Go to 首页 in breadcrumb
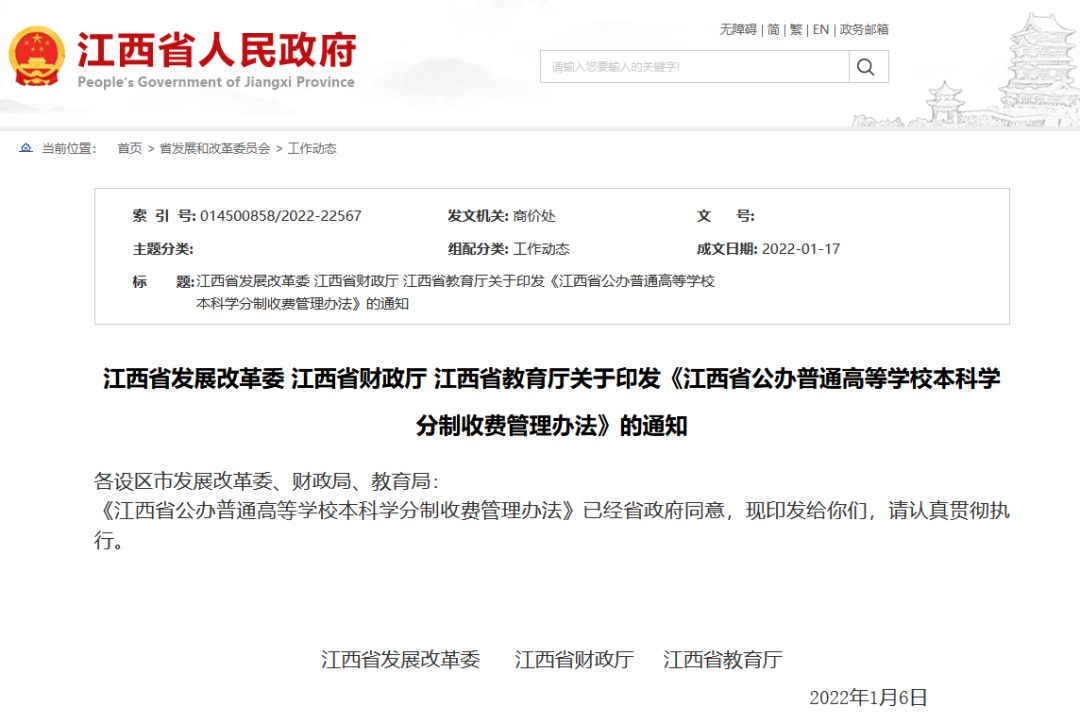Viewport: 1080px width, 723px height. tap(129, 148)
